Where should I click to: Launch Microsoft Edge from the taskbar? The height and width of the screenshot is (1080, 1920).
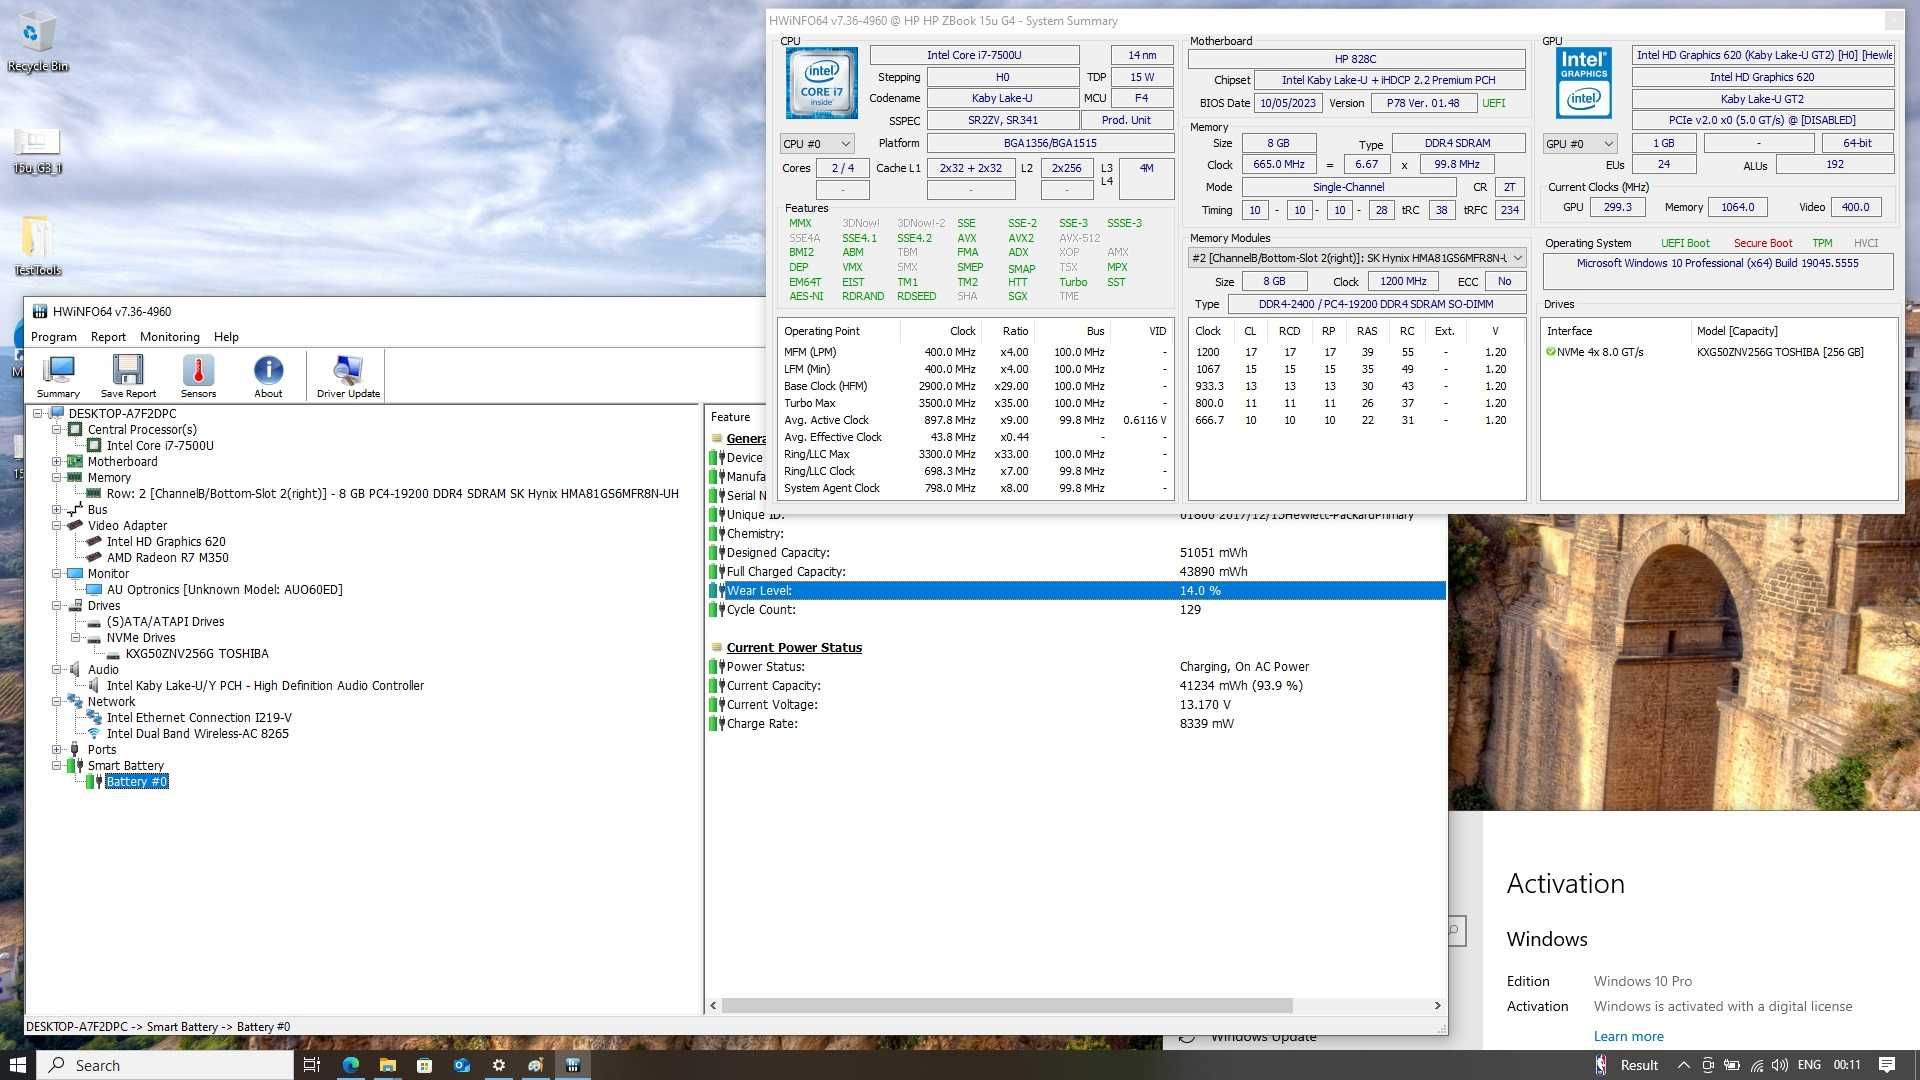pos(350,1065)
